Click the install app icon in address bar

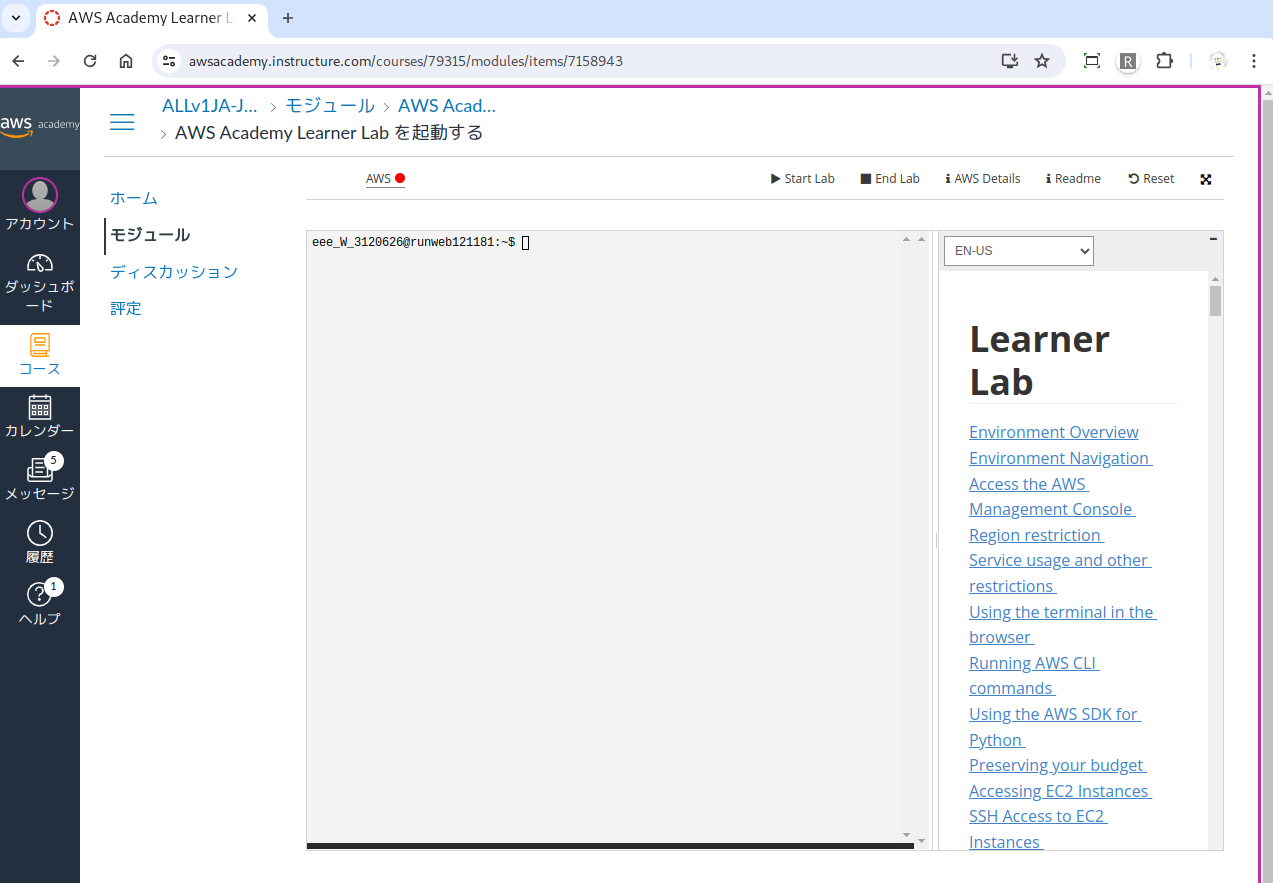1010,61
